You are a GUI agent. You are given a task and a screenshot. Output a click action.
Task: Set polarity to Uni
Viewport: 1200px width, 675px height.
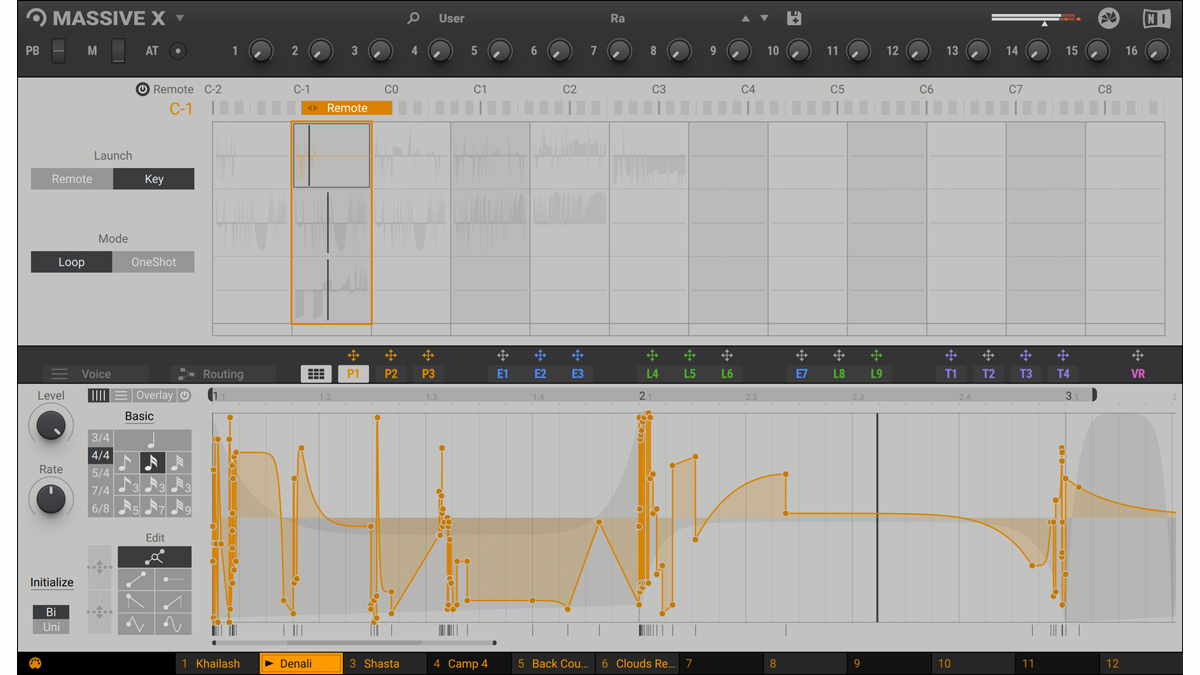click(x=51, y=627)
